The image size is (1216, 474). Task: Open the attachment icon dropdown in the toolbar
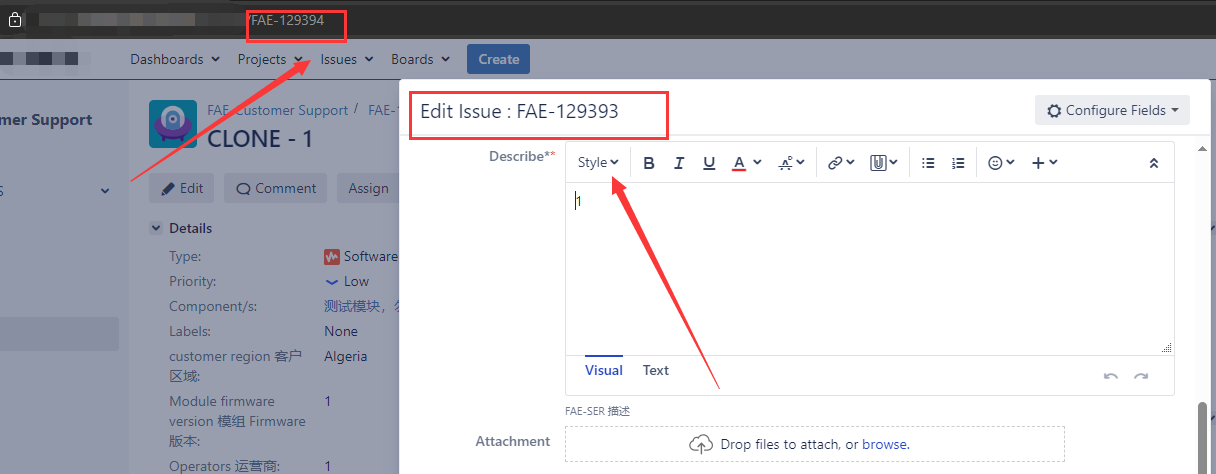(x=883, y=163)
